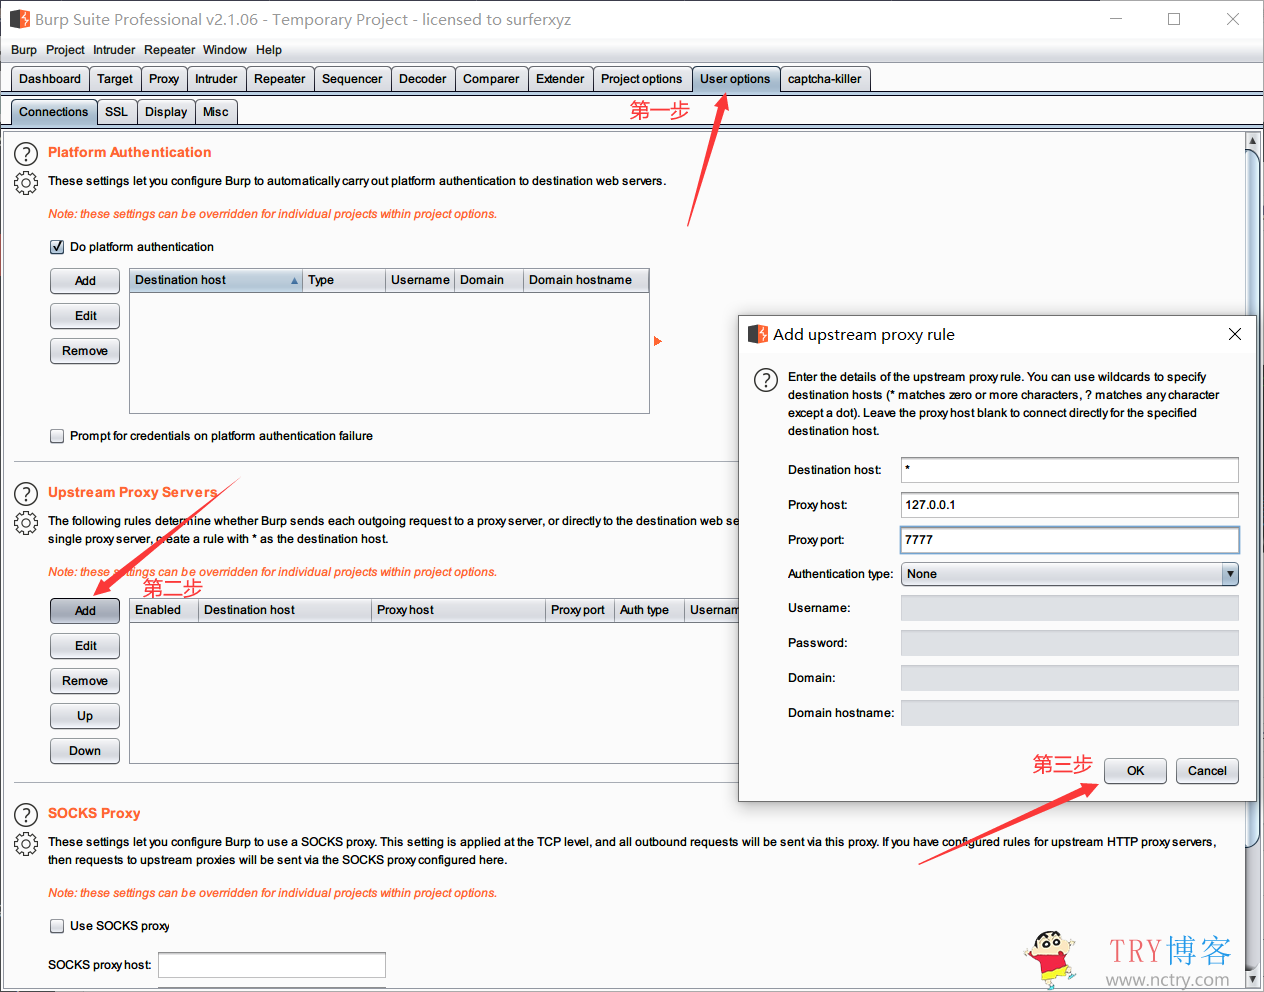Toggle Do platform authentication checkbox
This screenshot has height=992, width=1264.
(x=57, y=247)
